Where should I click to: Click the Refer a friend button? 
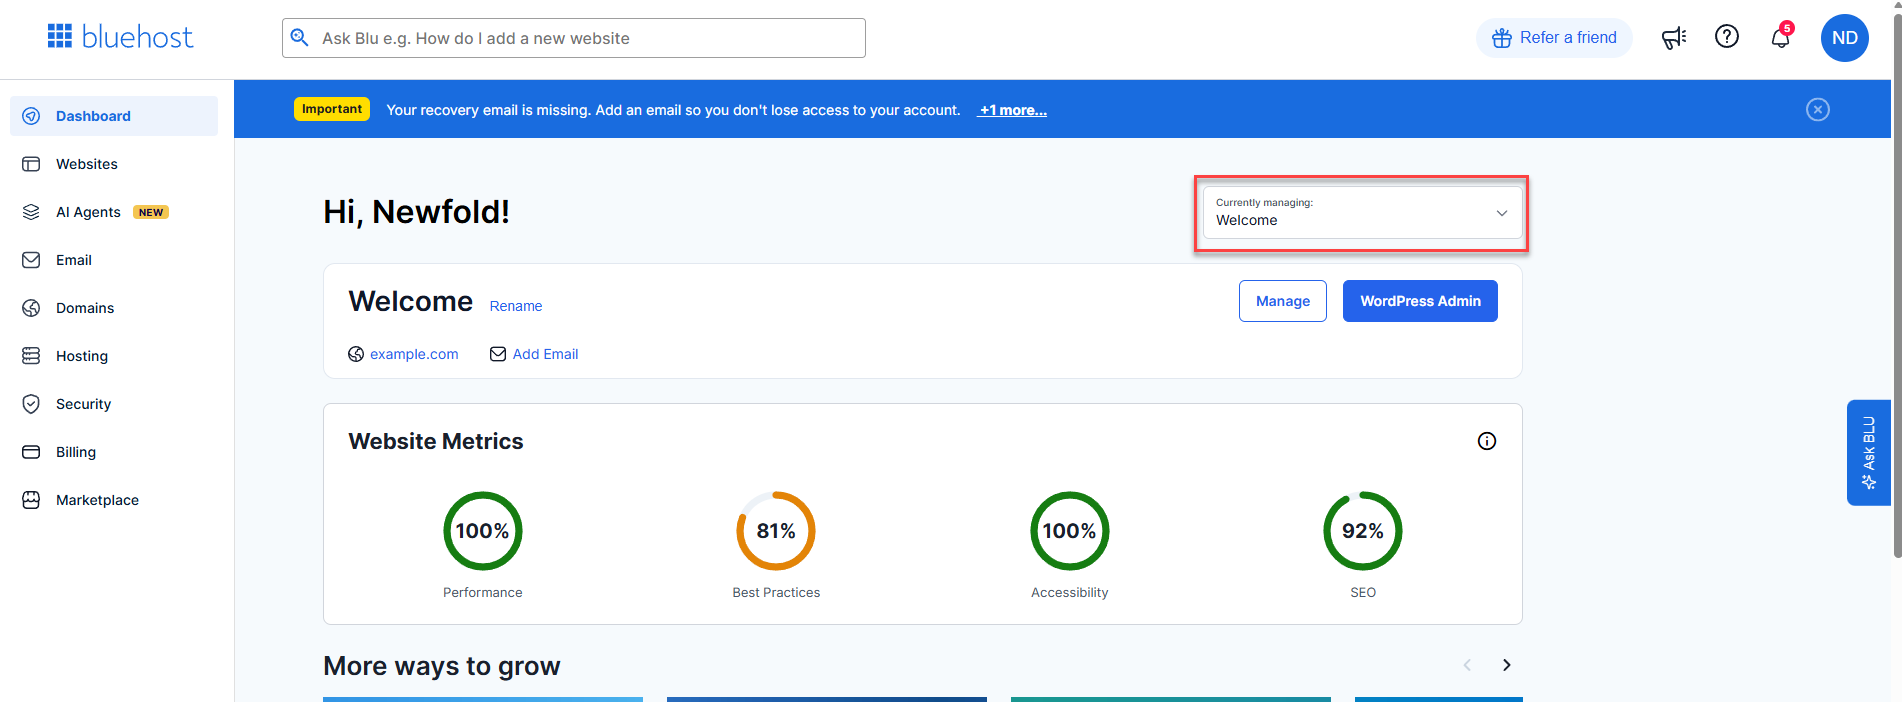[x=1554, y=38]
